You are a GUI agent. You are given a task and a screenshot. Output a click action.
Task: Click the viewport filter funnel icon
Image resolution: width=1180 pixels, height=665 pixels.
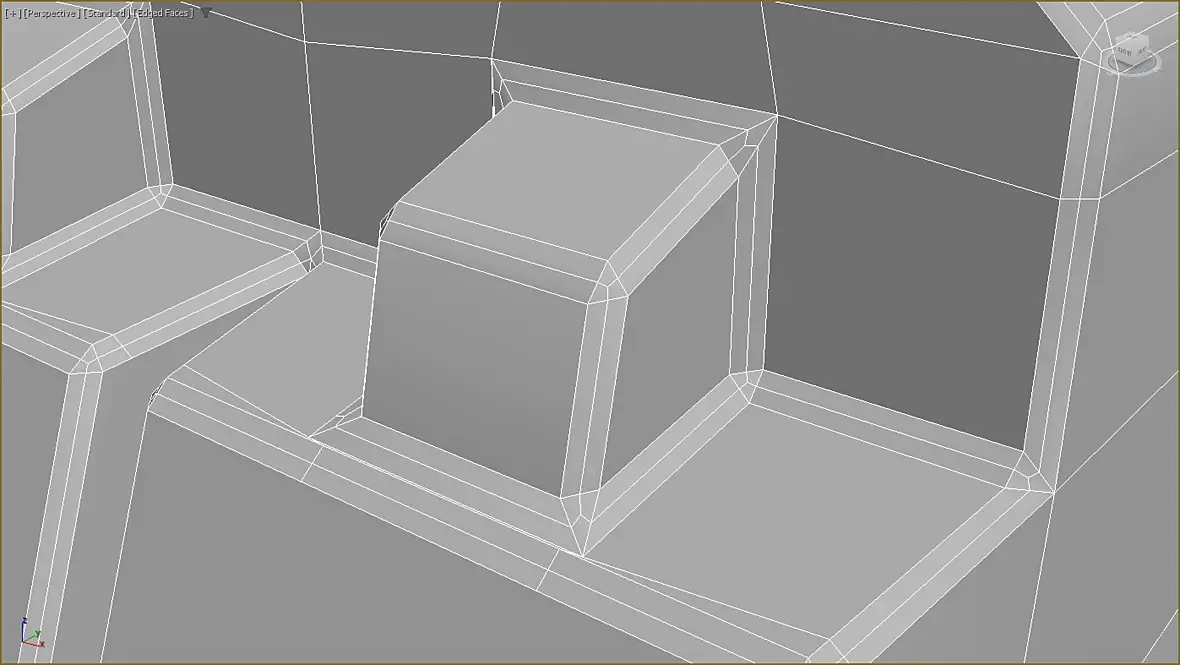click(205, 13)
